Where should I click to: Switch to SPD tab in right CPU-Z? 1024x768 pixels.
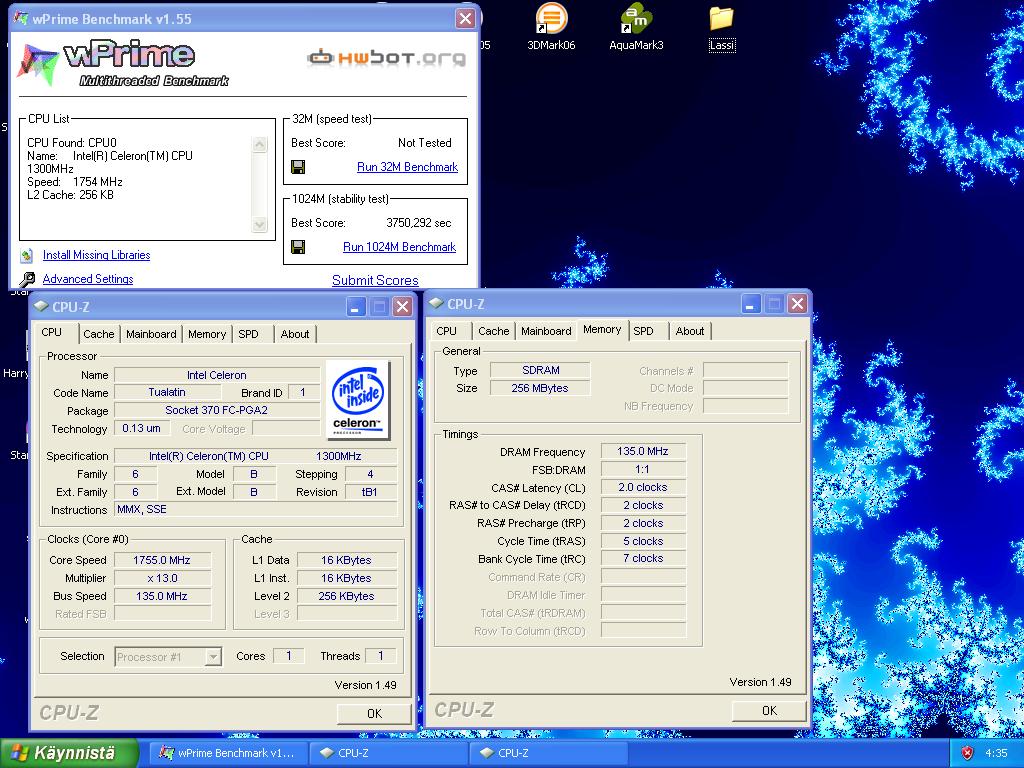[x=643, y=331]
